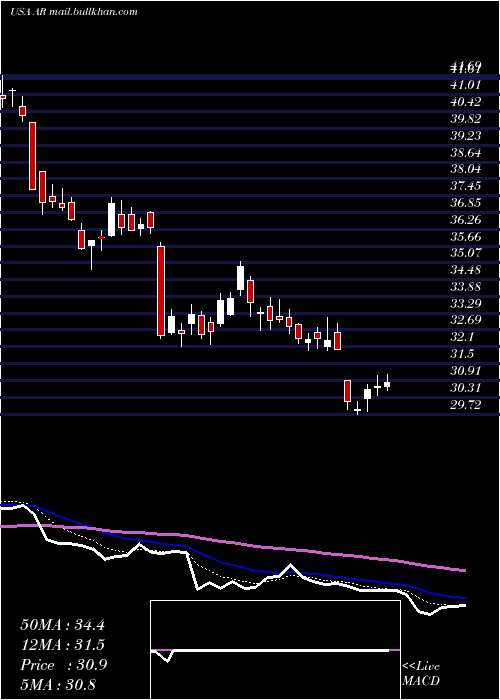Click the 33.29 price axis label
The image size is (500, 700).
point(465,304)
